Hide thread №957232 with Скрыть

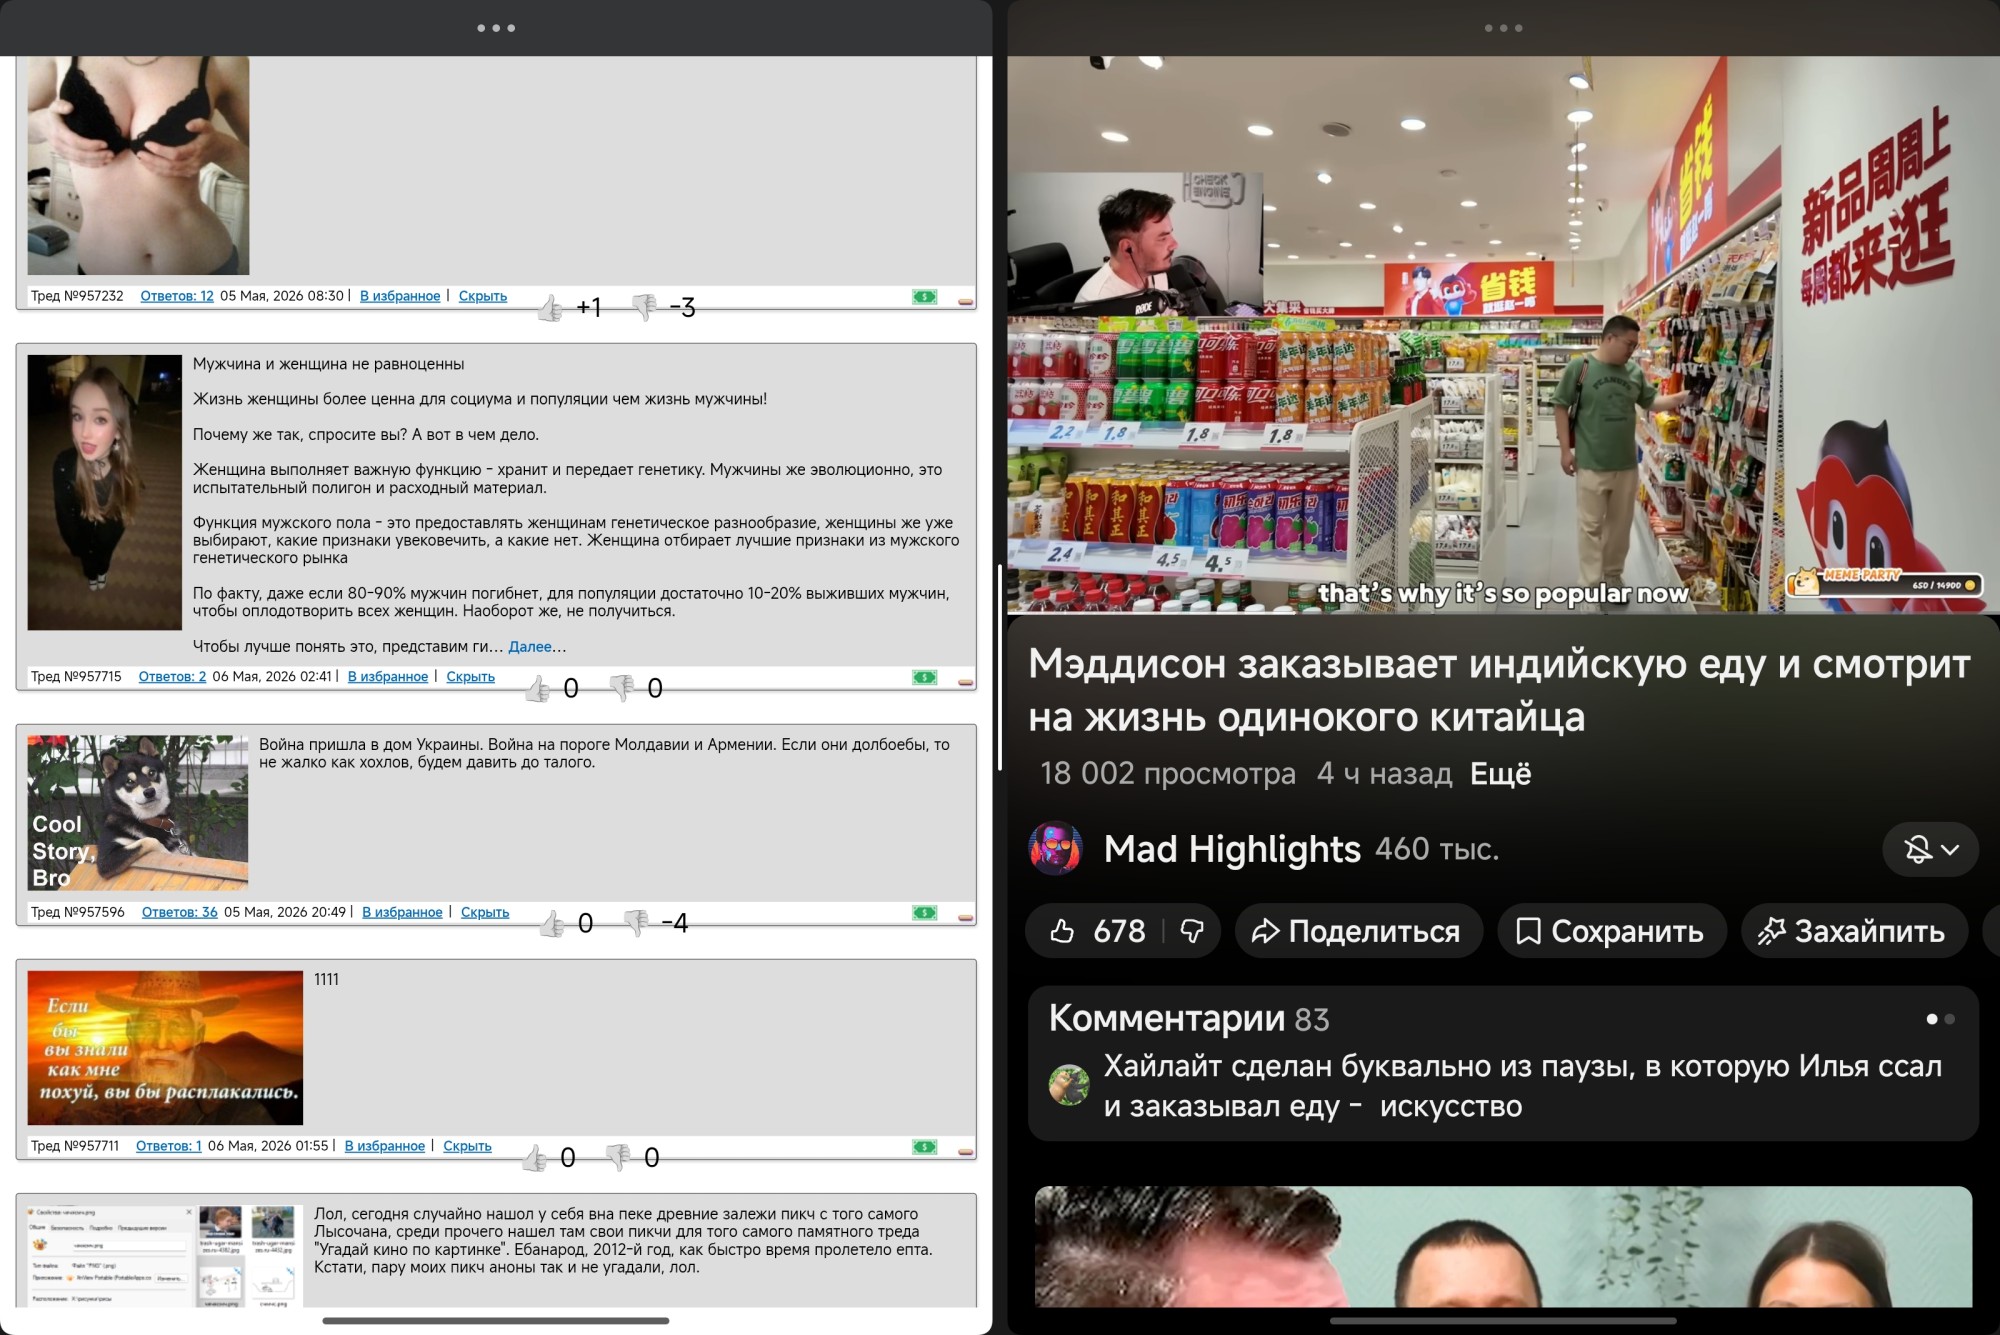pos(483,296)
